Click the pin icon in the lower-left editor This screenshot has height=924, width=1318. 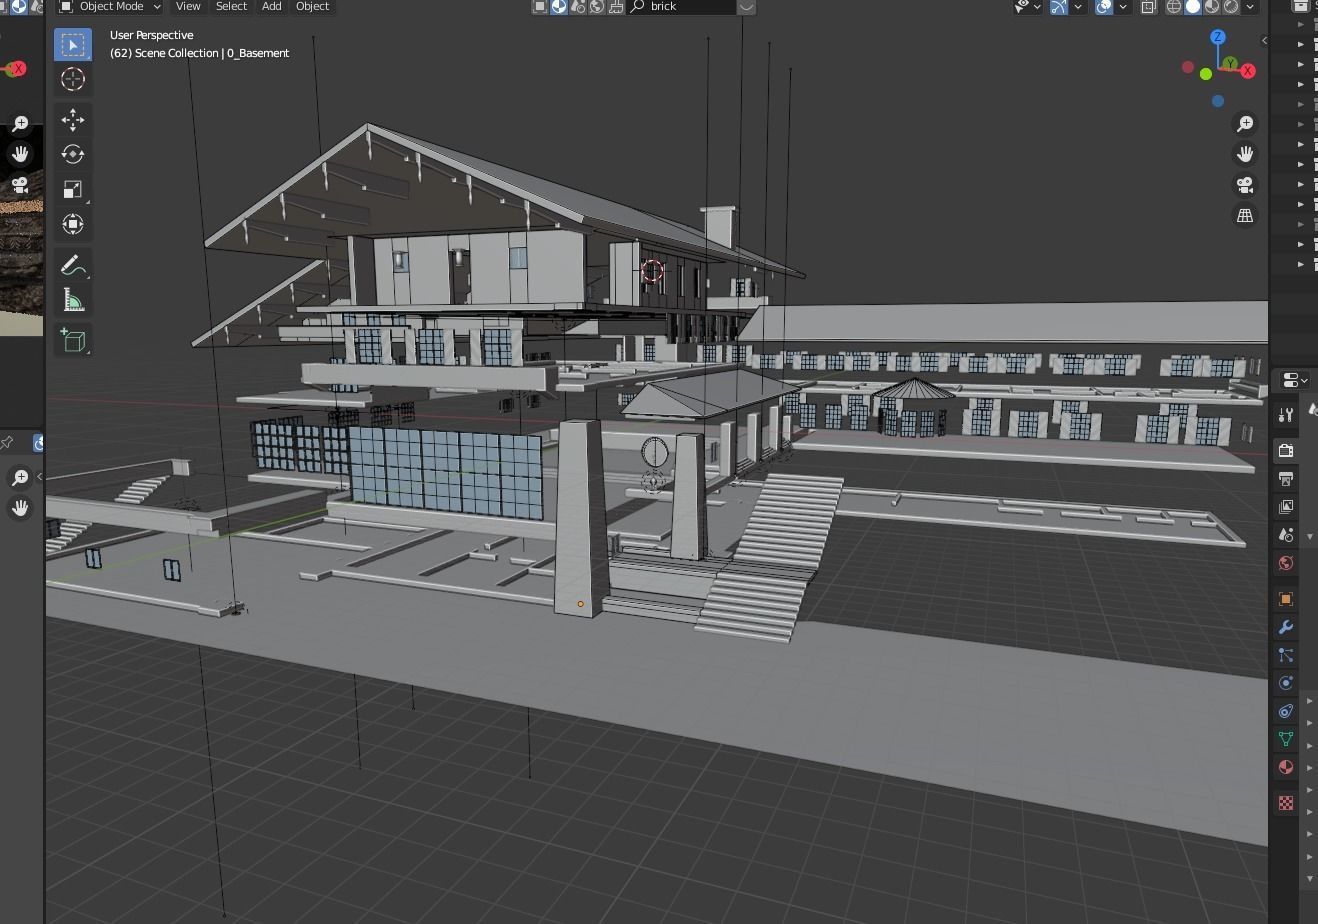(x=6, y=442)
